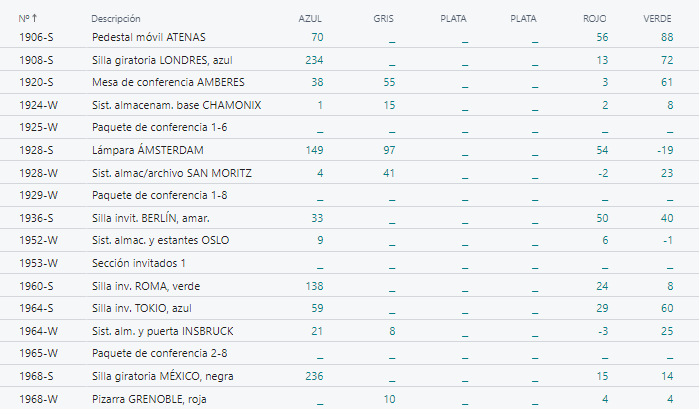Open GRIS value 10 for Pizarra GRENOBLE

click(x=389, y=399)
